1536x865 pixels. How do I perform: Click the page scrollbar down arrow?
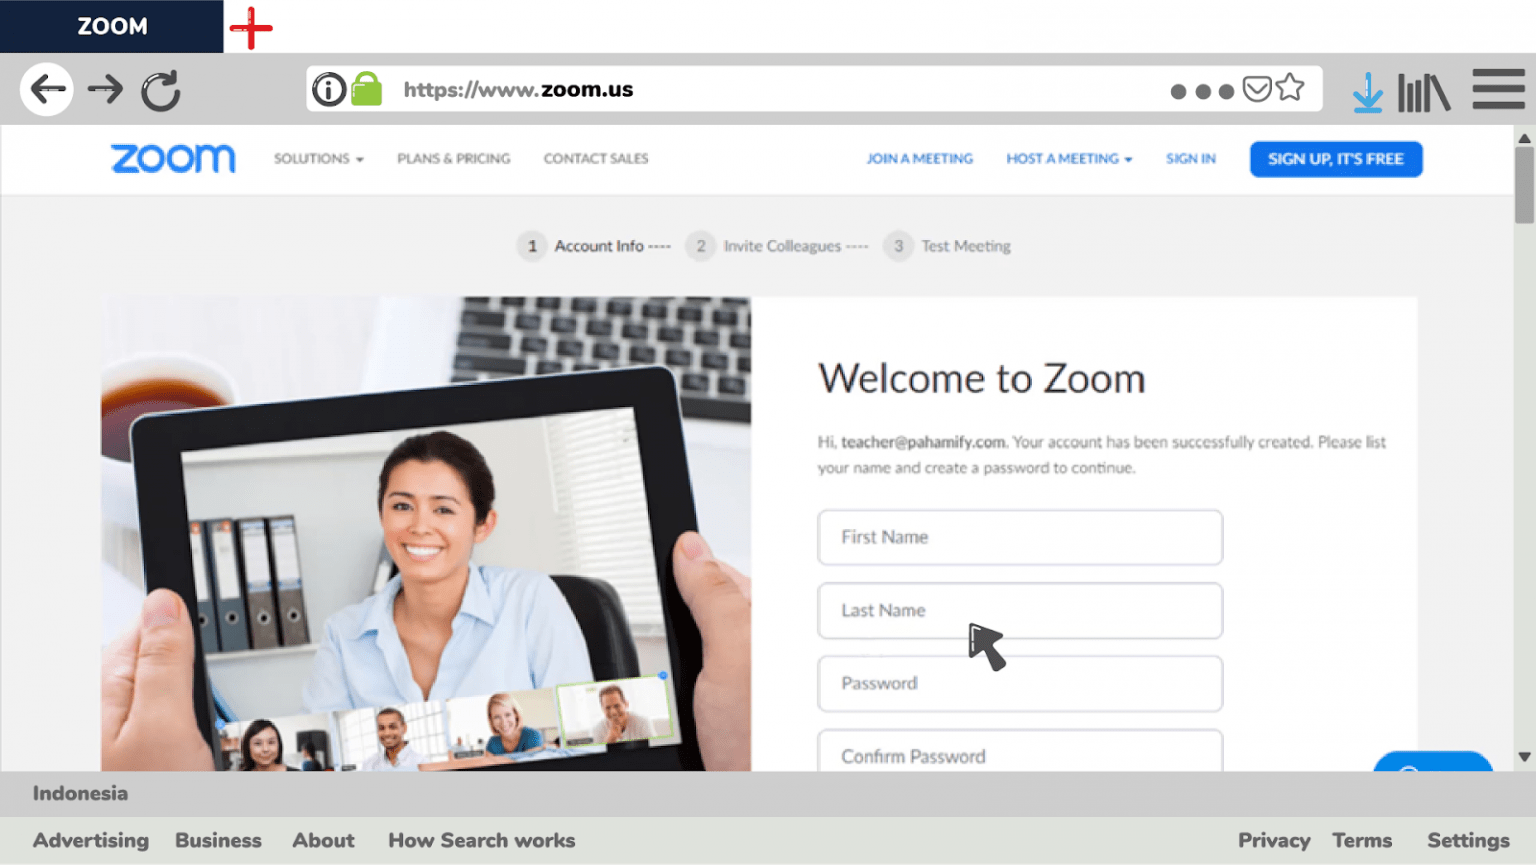point(1524,757)
